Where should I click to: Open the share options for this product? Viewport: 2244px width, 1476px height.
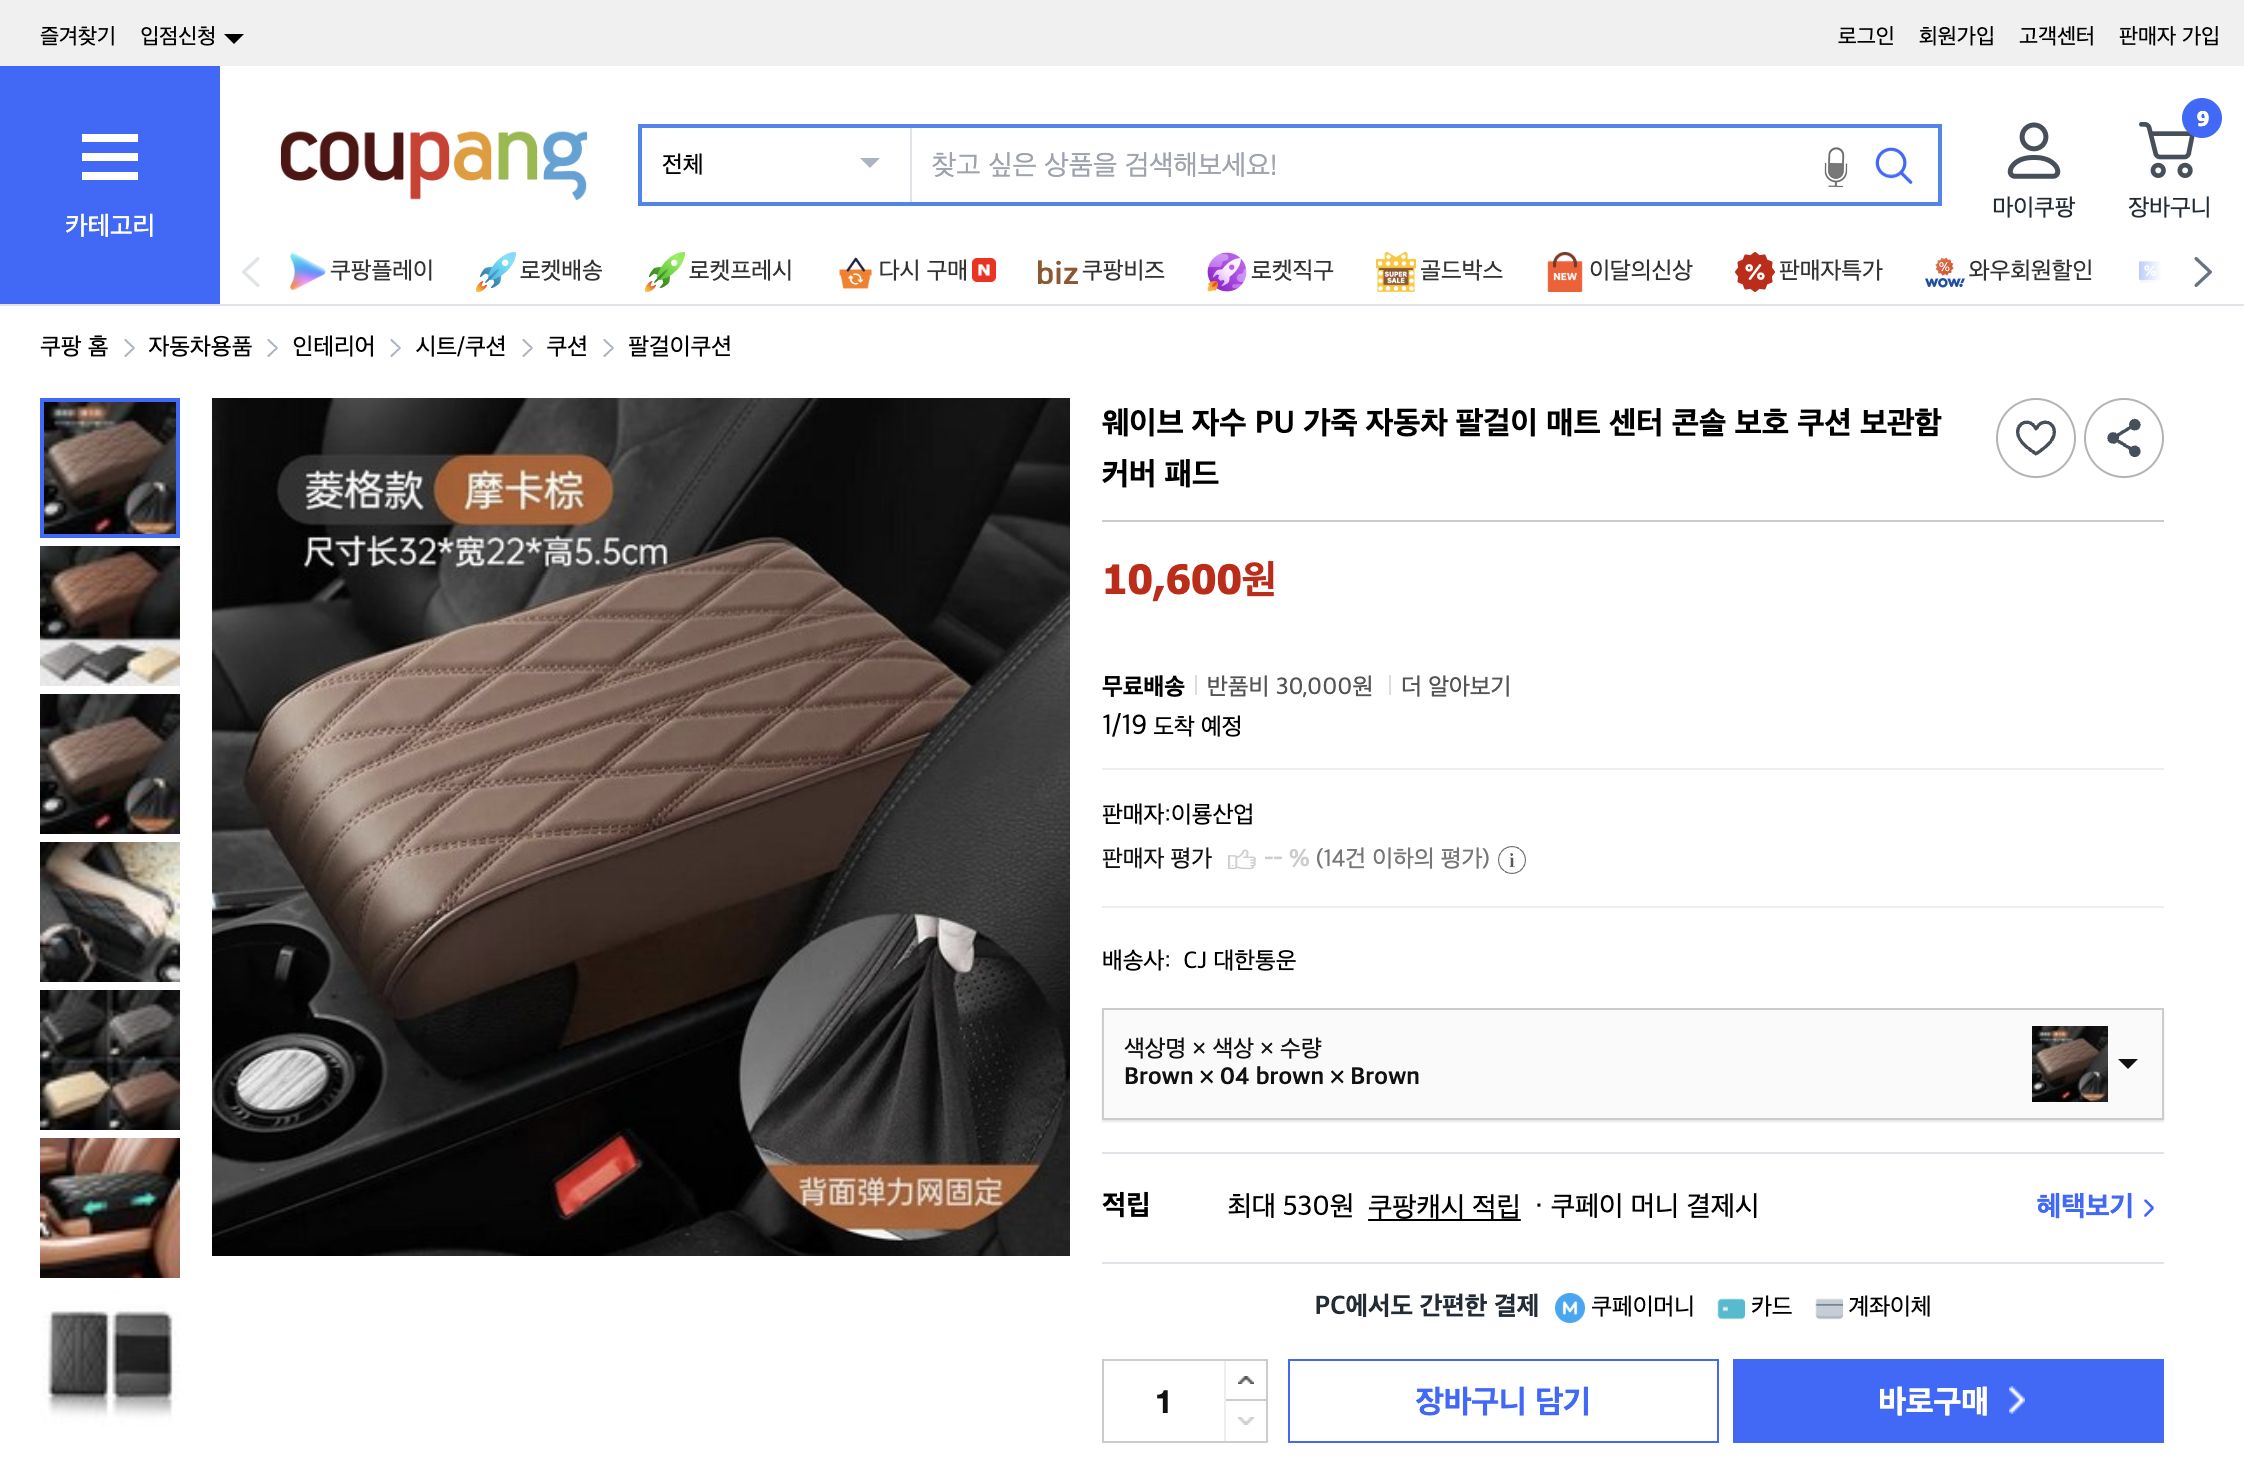(x=2123, y=437)
